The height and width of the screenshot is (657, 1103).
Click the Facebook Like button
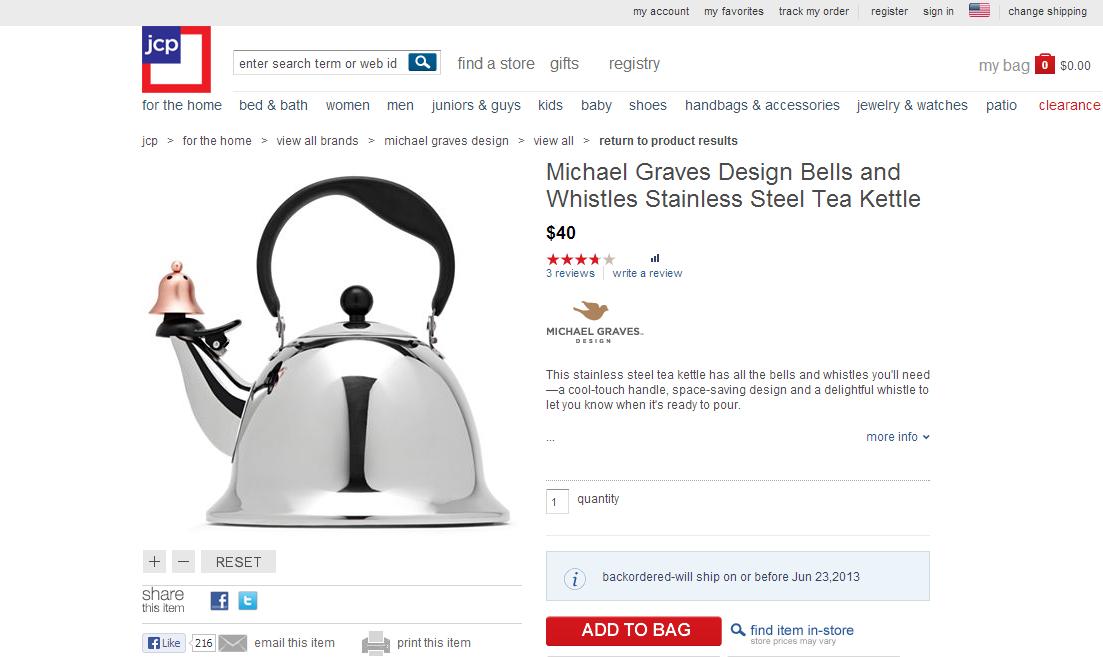click(164, 643)
